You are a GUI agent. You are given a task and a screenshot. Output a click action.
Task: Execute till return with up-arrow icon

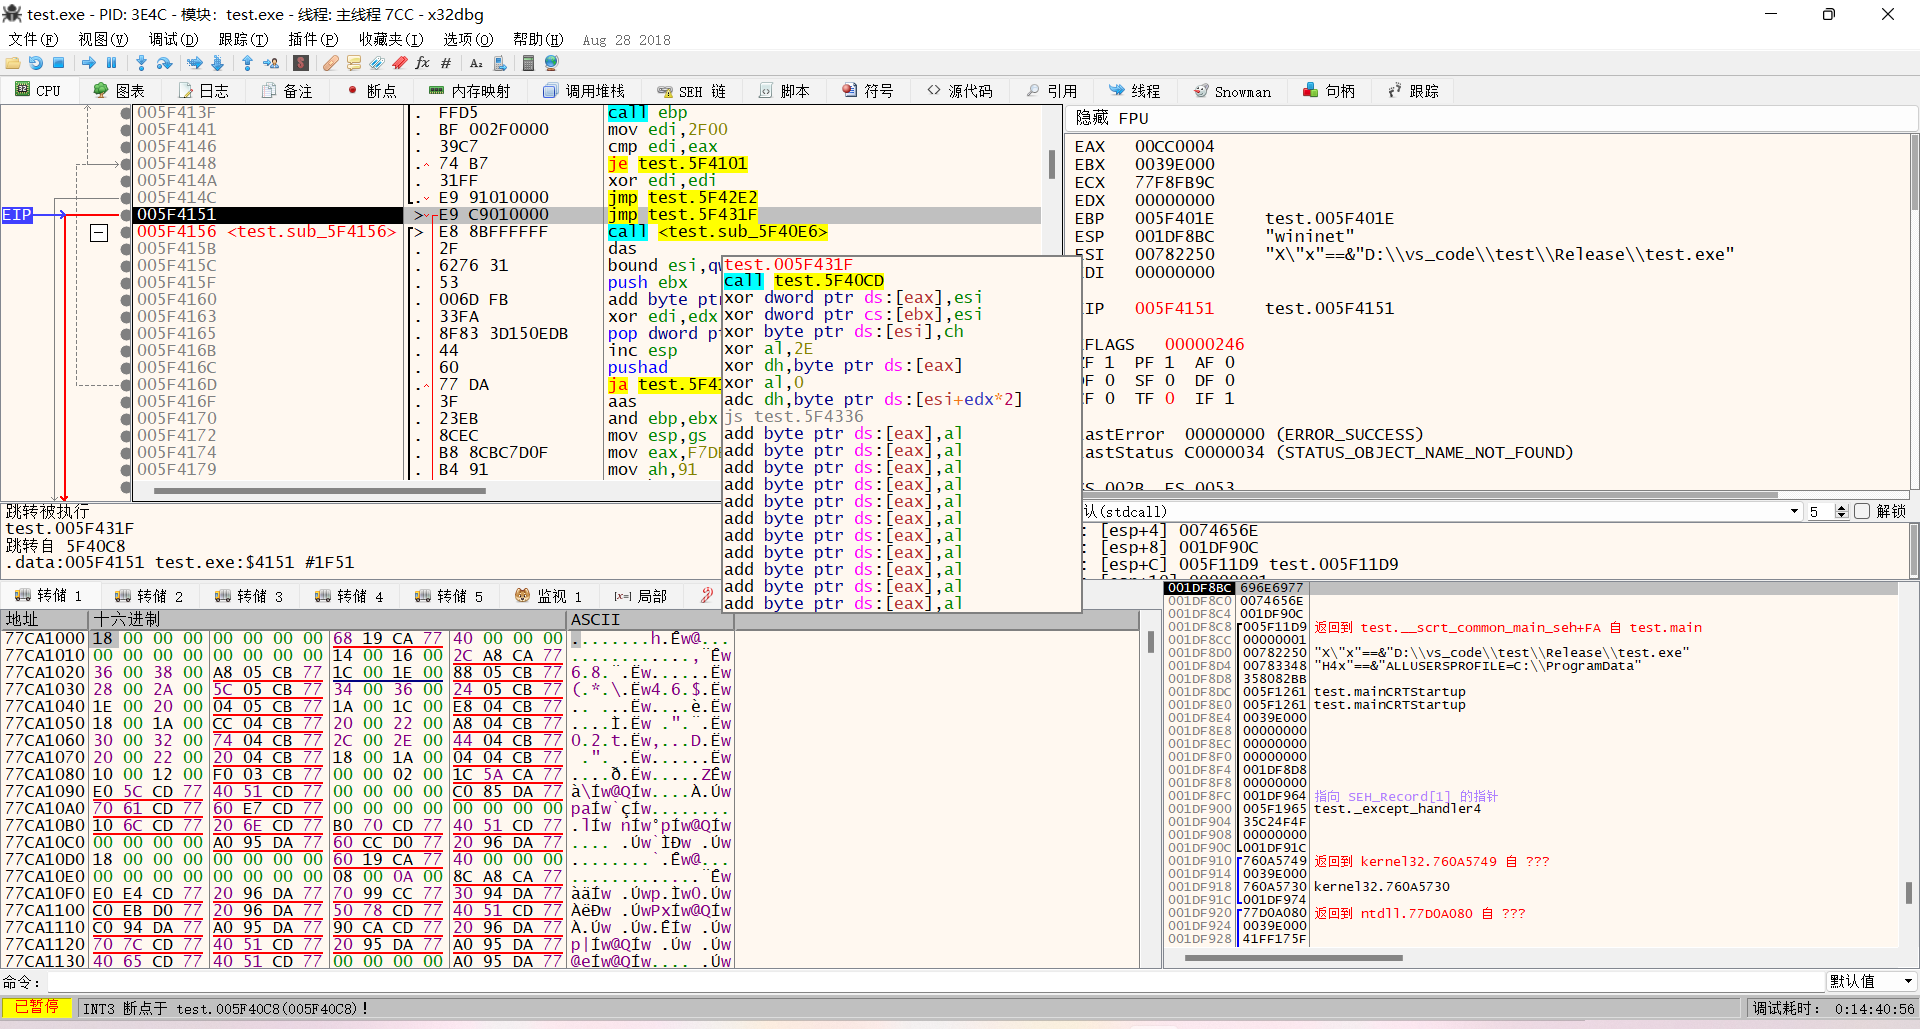pyautogui.click(x=247, y=63)
